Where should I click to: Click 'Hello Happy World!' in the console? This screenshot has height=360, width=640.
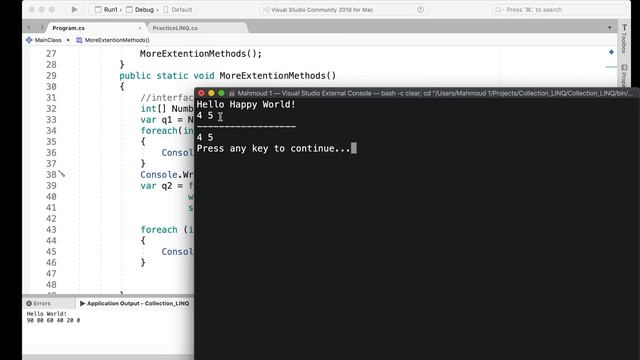click(x=246, y=104)
